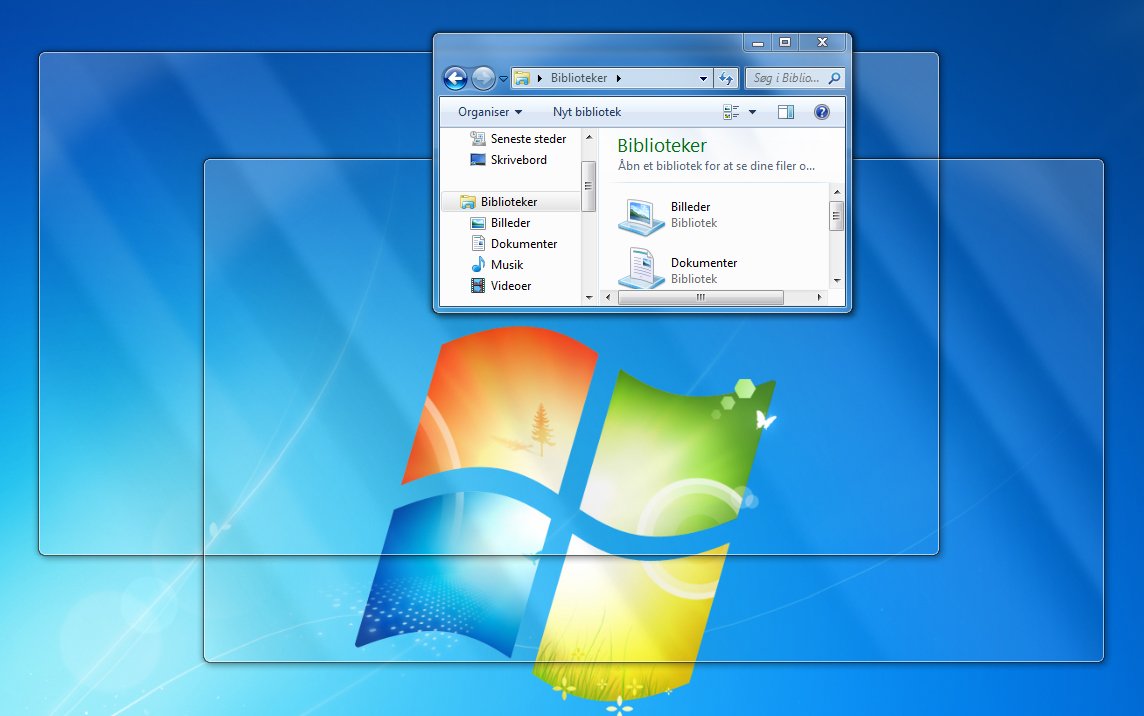Open address bar history dropdown
The image size is (1144, 716).
point(703,78)
